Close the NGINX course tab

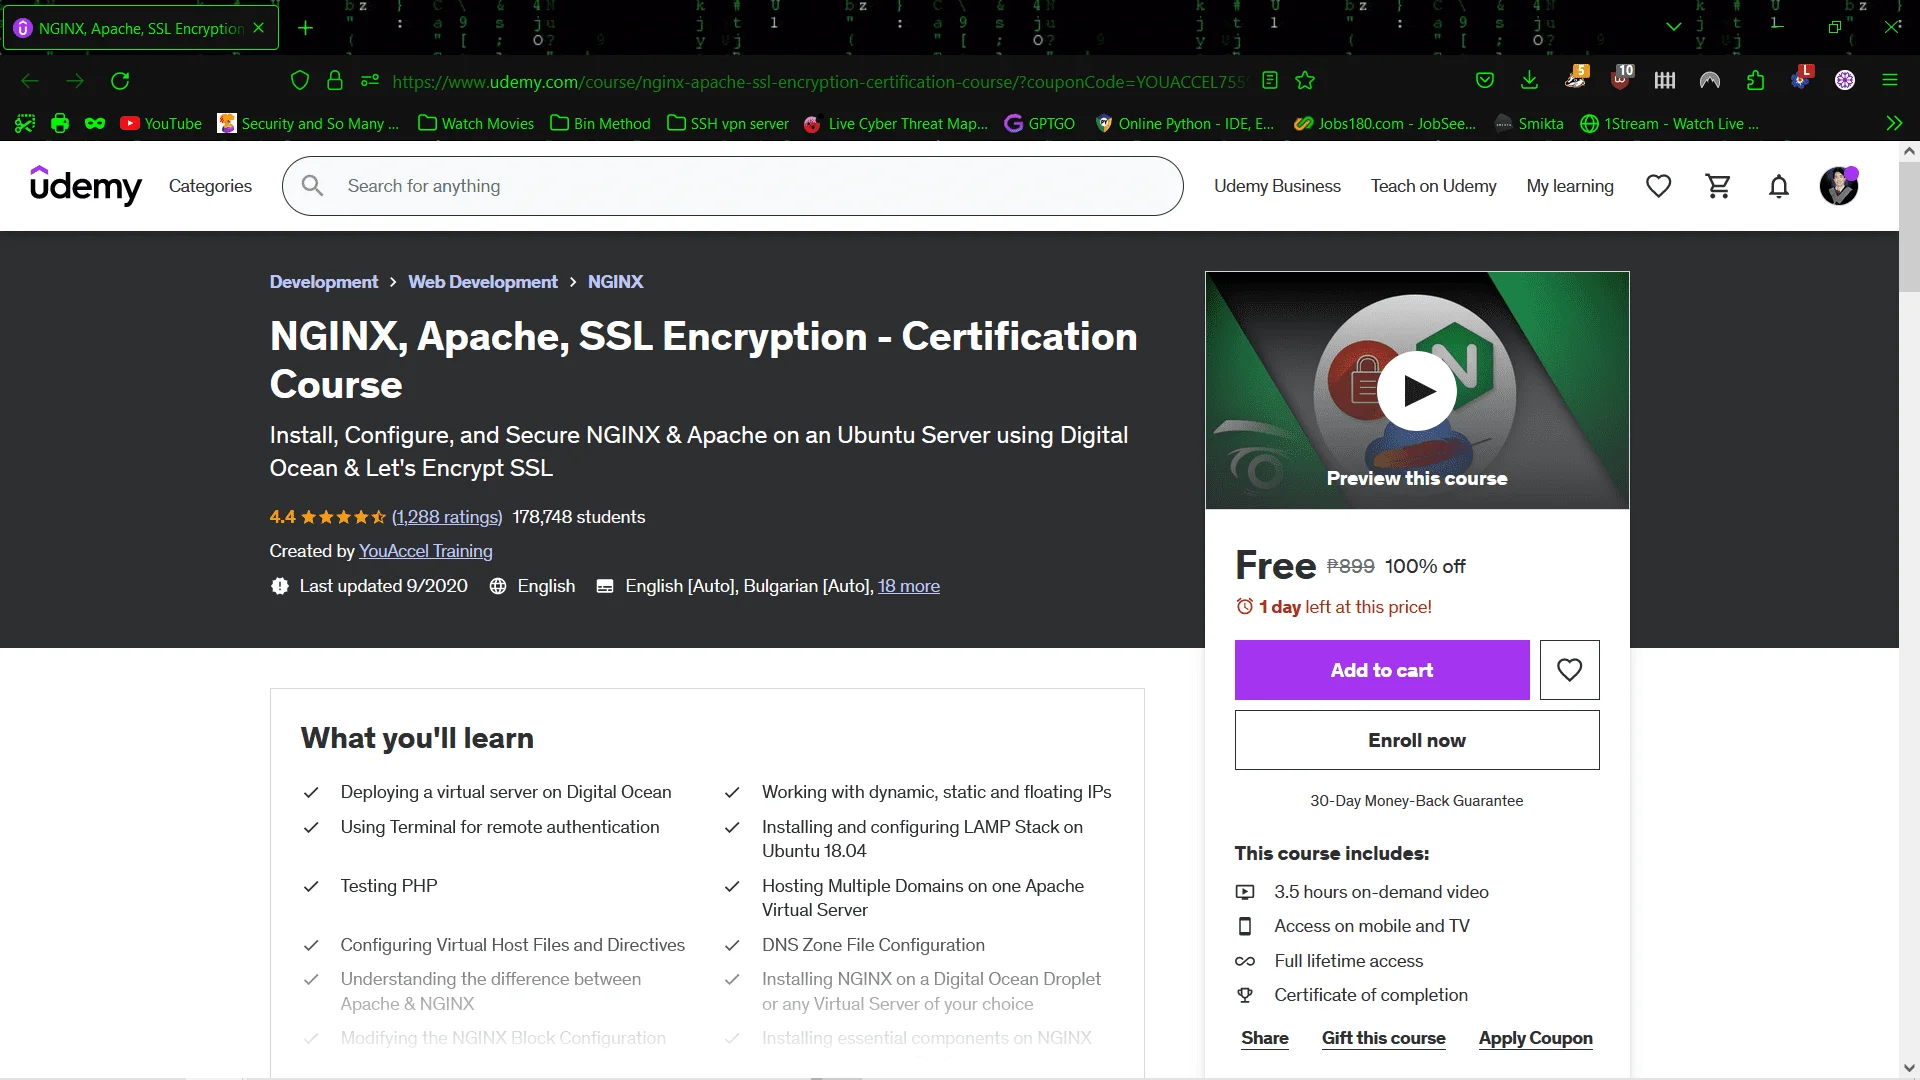pyautogui.click(x=259, y=28)
